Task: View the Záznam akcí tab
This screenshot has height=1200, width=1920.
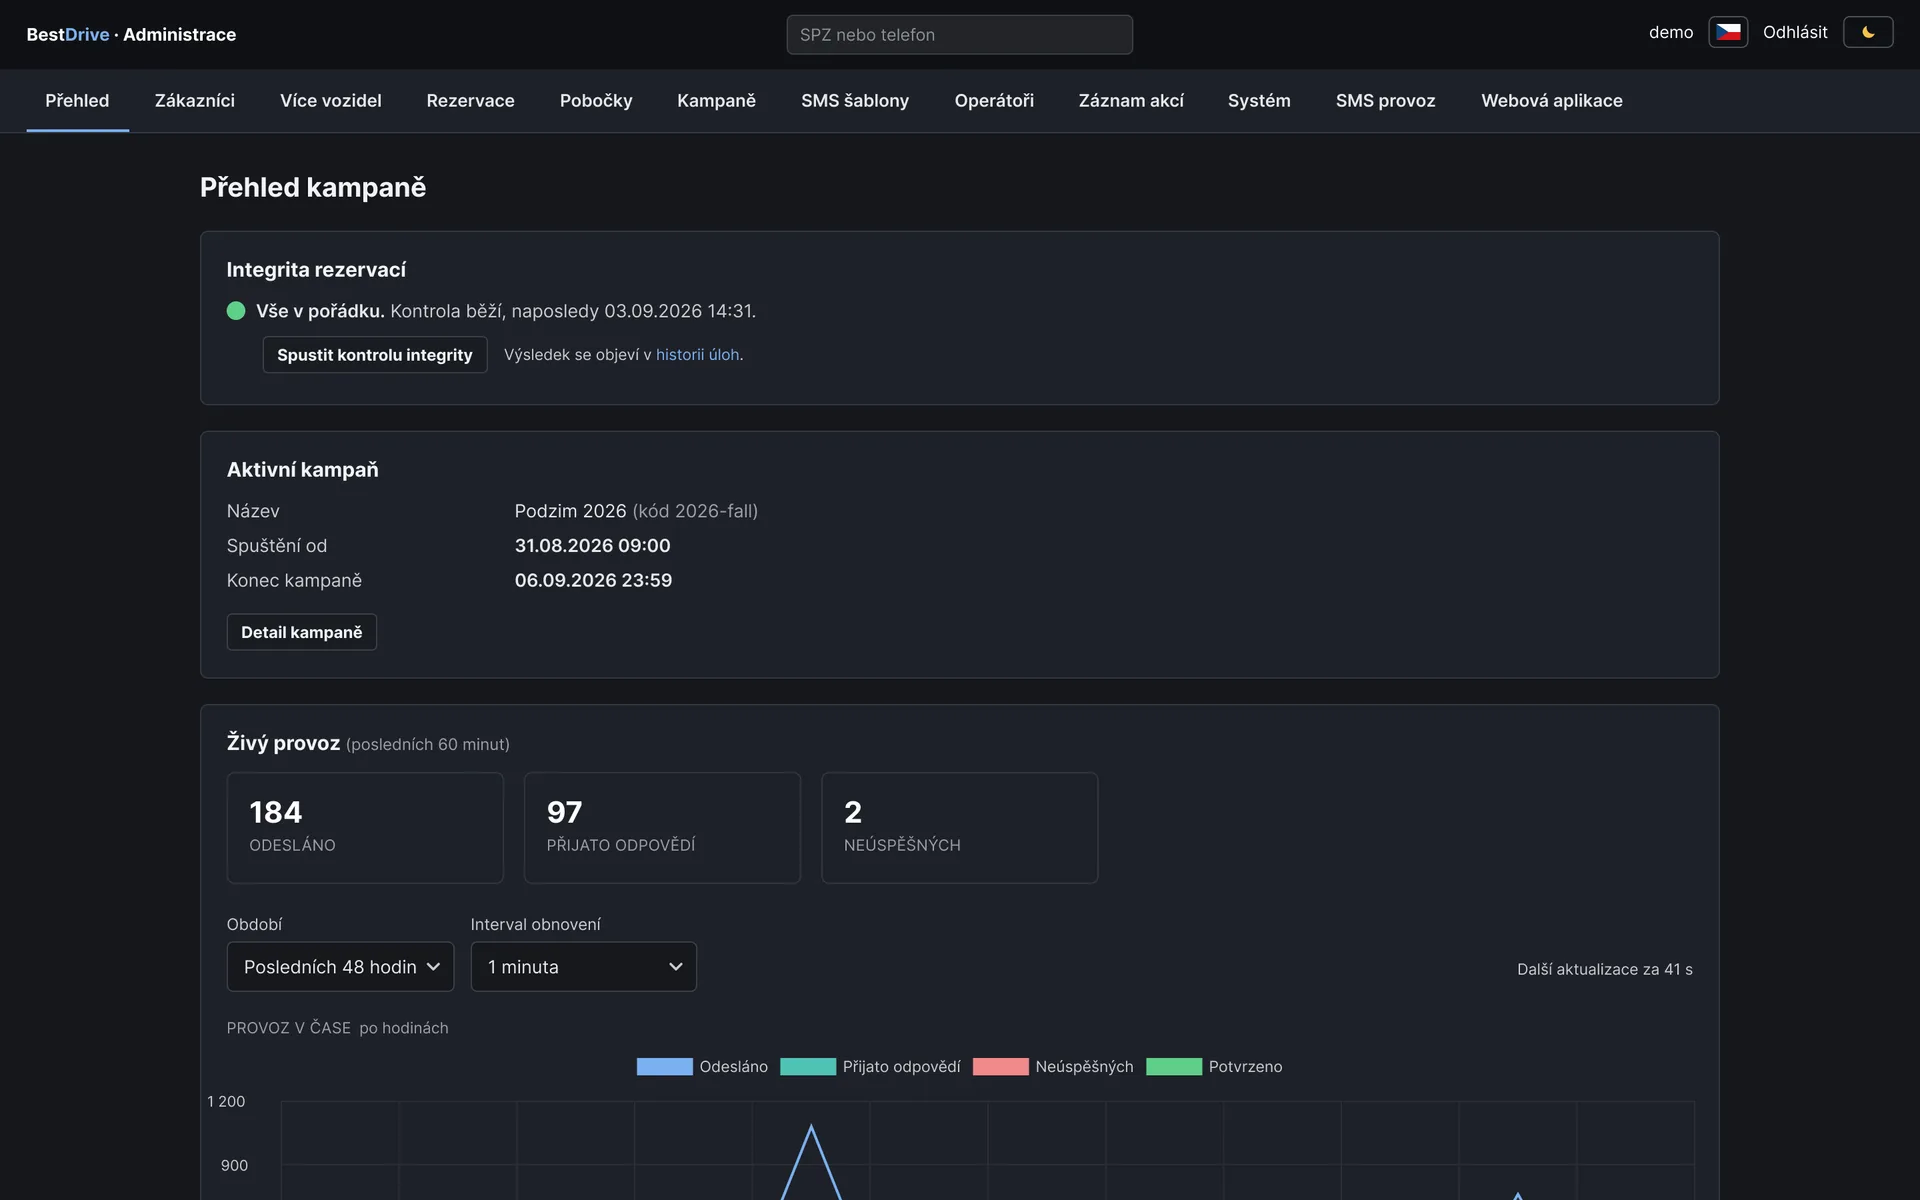Action: (x=1131, y=101)
